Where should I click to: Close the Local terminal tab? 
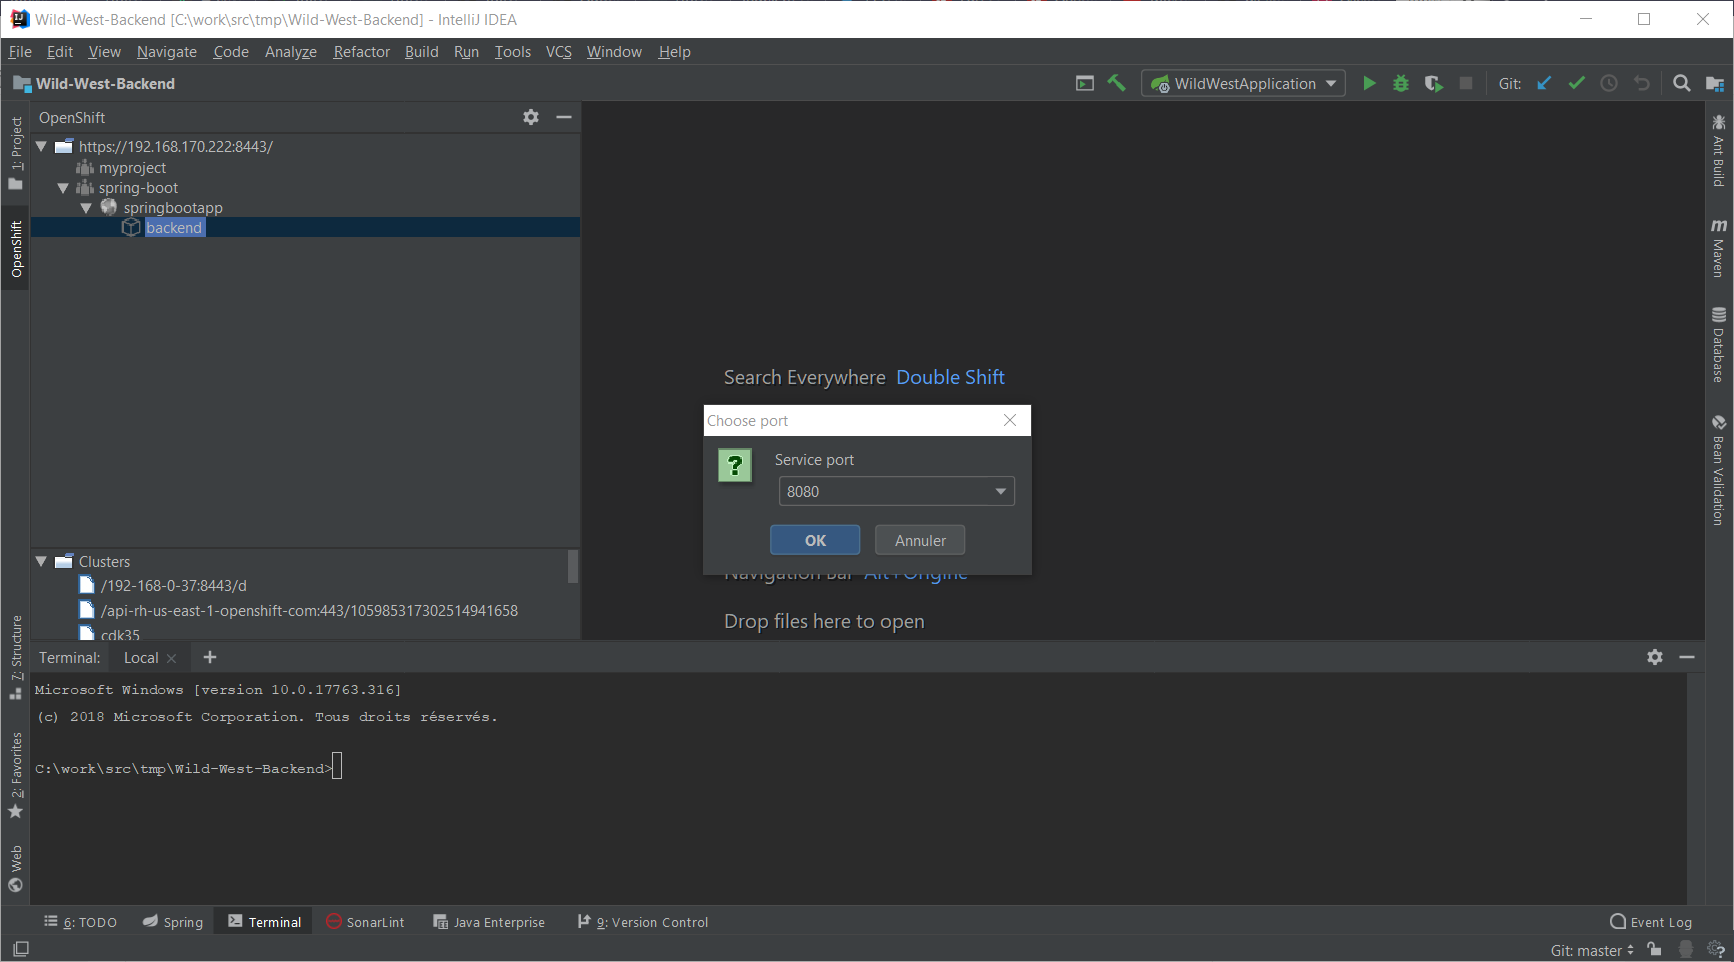(172, 658)
